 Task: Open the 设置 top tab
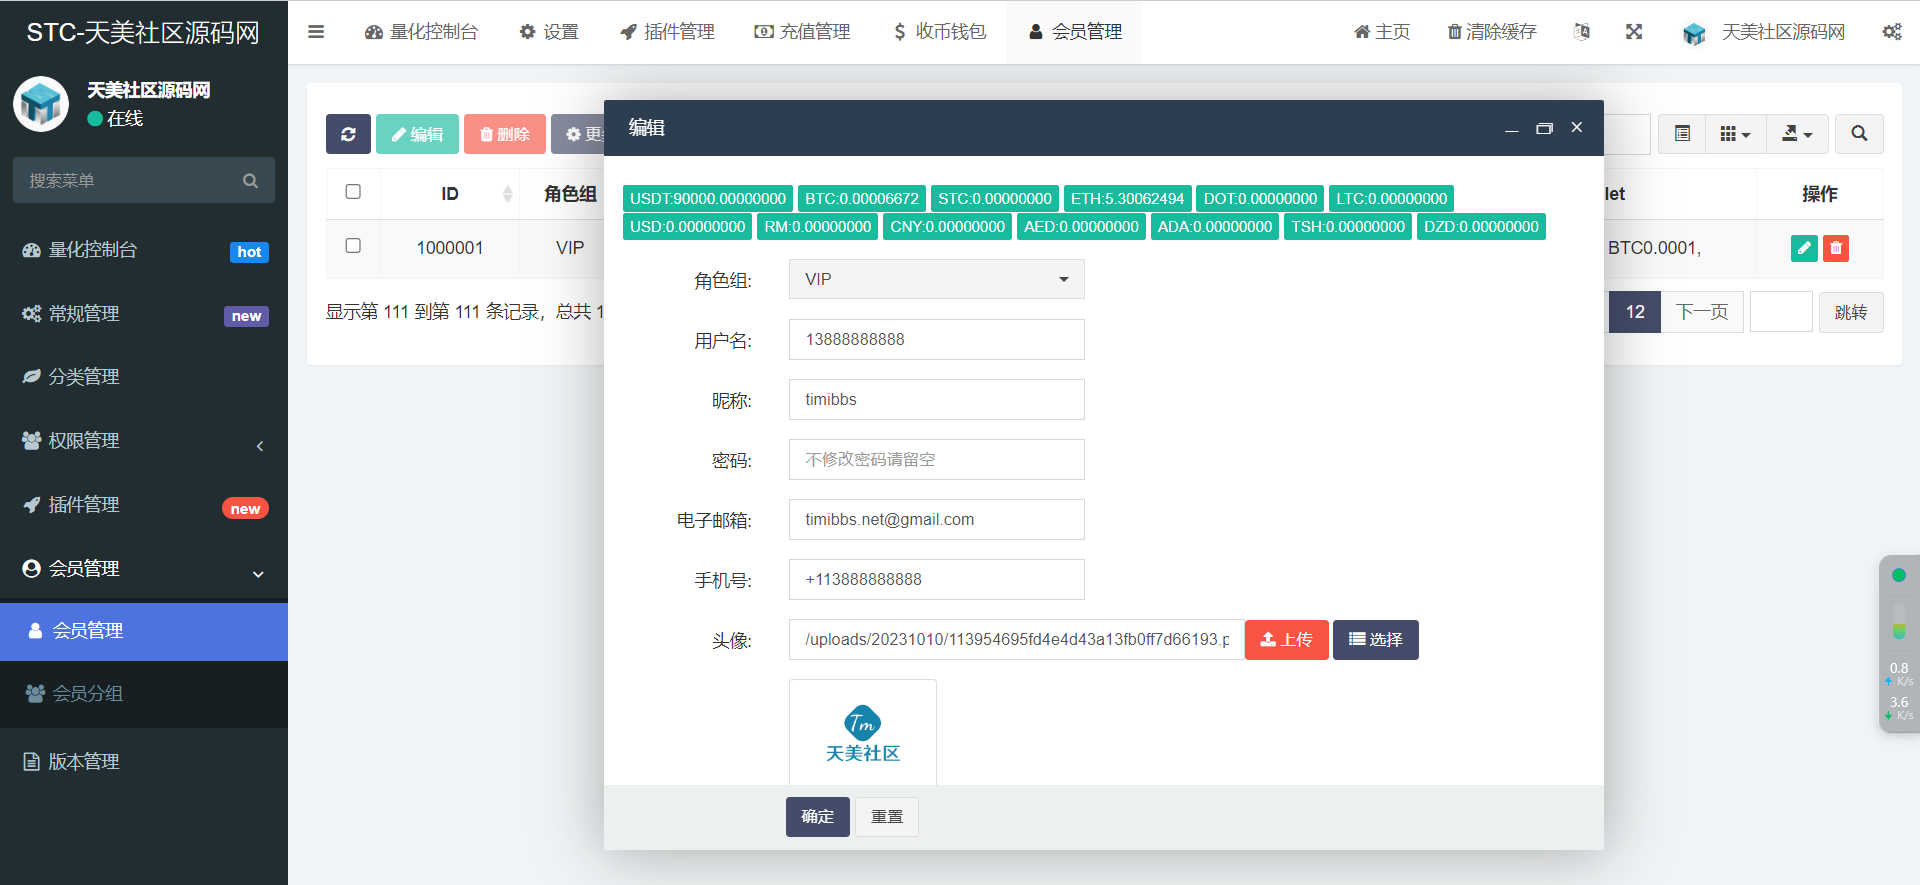pos(549,32)
